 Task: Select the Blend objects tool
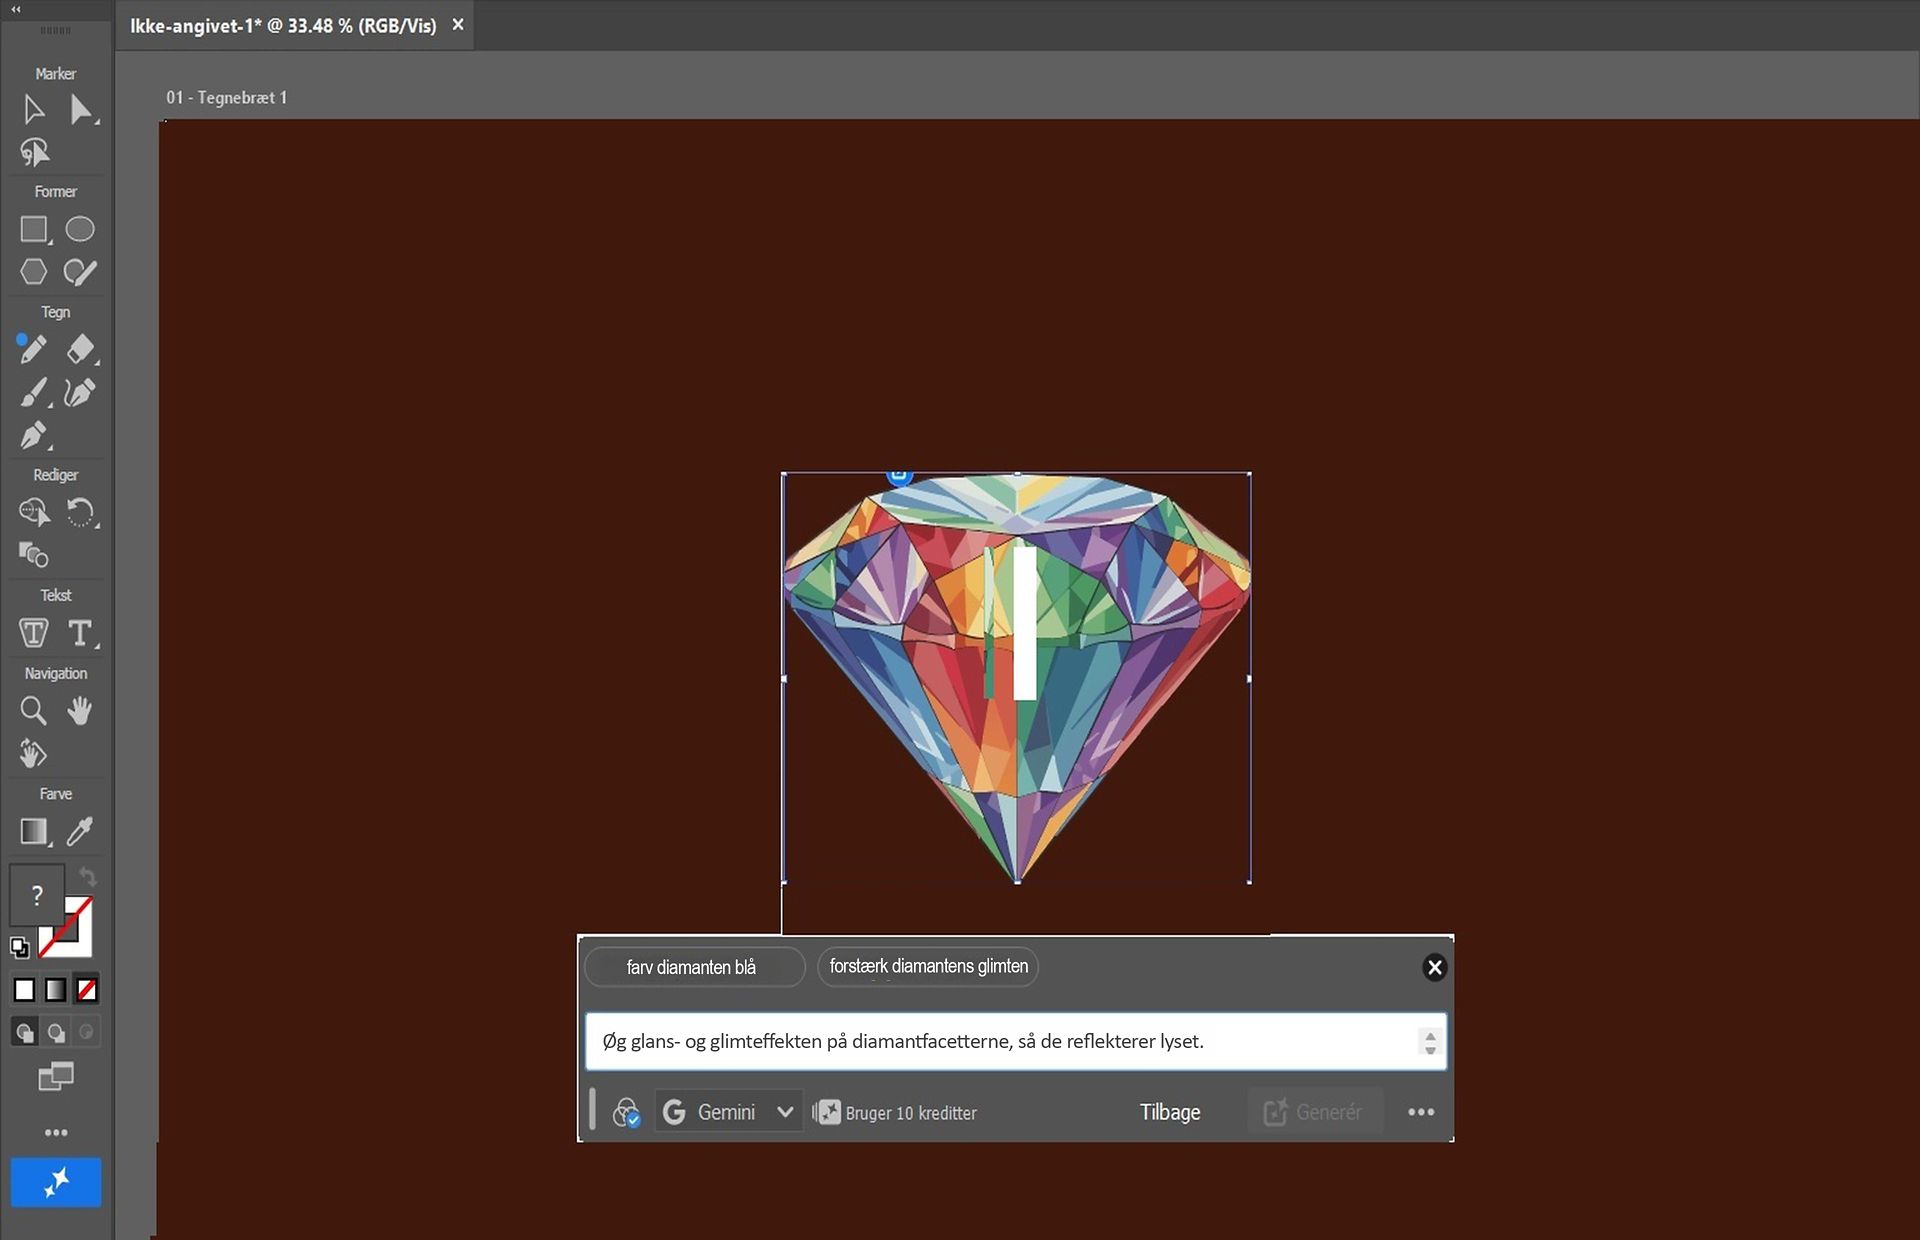coord(33,554)
